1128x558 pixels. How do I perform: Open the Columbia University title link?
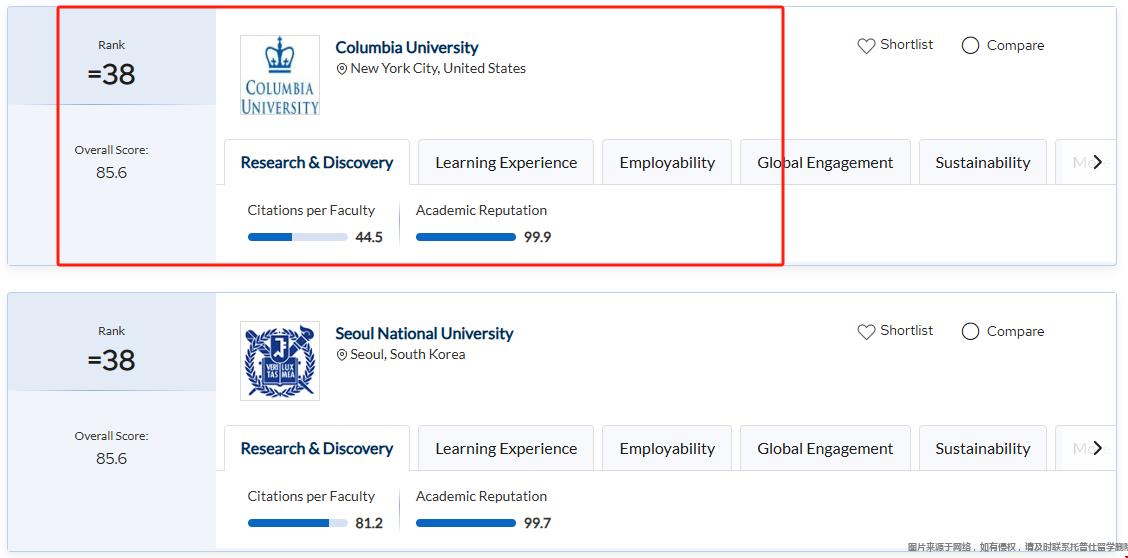click(407, 47)
